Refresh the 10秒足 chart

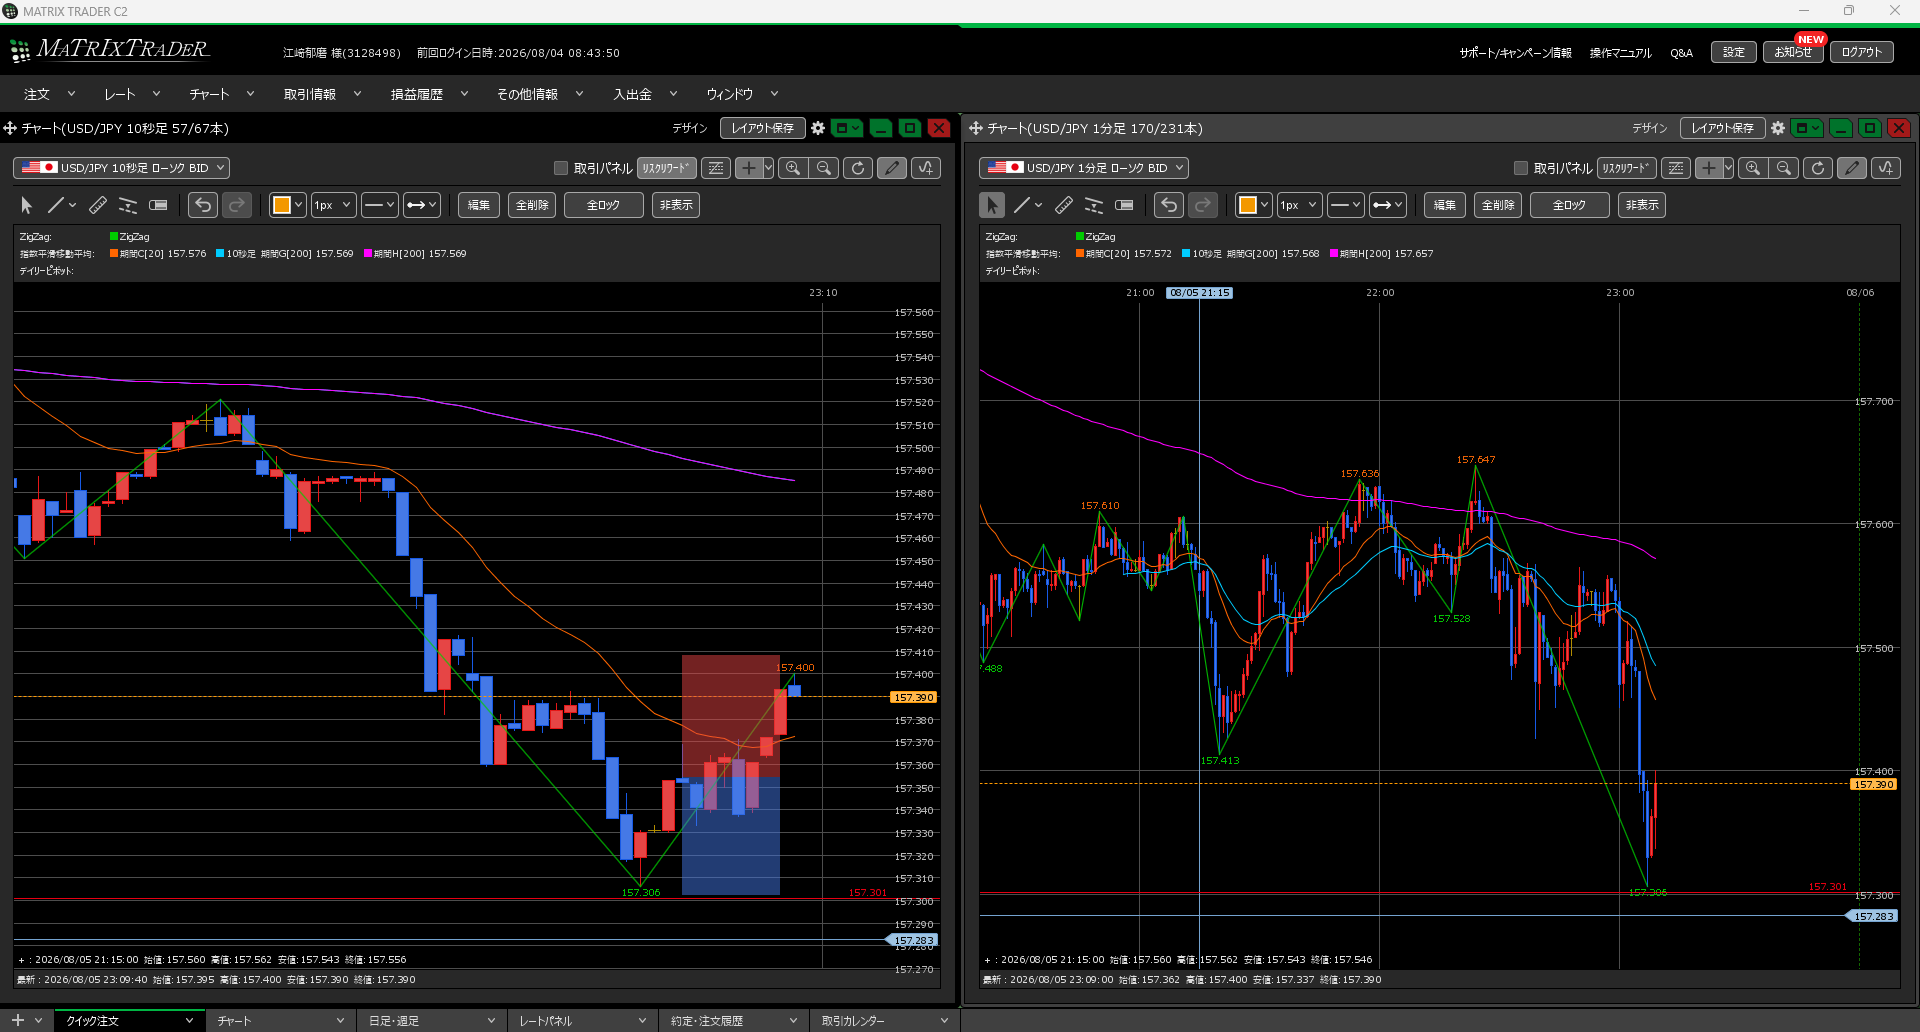(x=858, y=168)
